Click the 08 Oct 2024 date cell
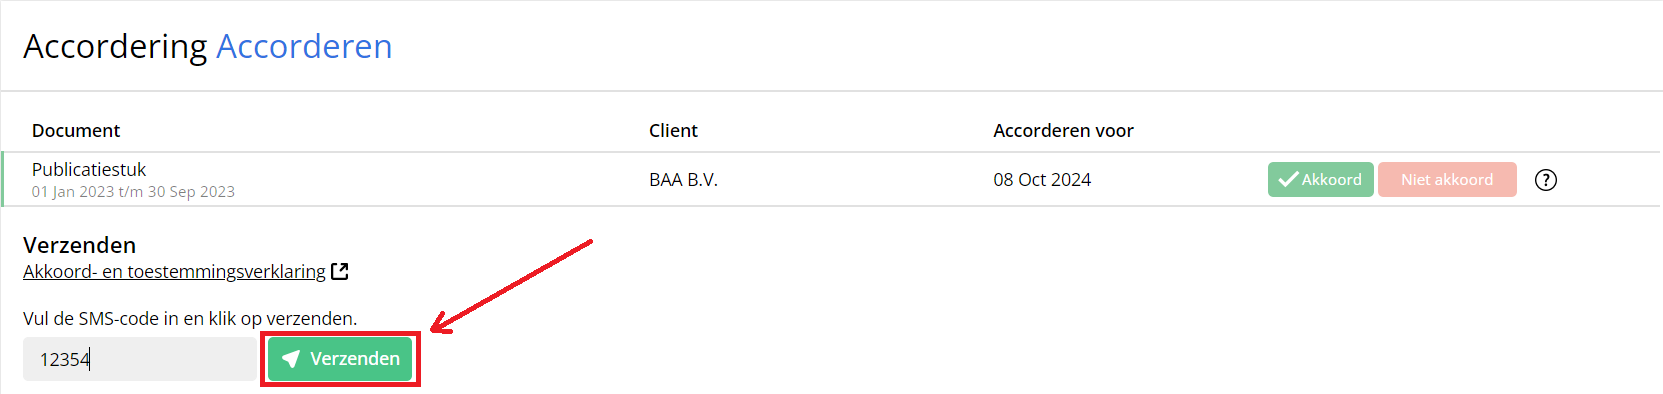Viewport: 1663px width, 394px height. 1042,180
